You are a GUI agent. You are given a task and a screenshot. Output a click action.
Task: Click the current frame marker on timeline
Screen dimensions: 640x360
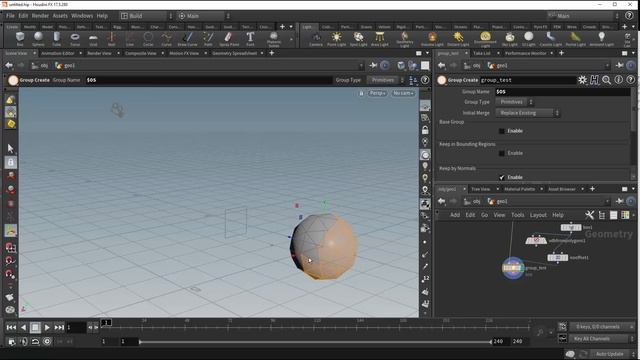point(106,322)
